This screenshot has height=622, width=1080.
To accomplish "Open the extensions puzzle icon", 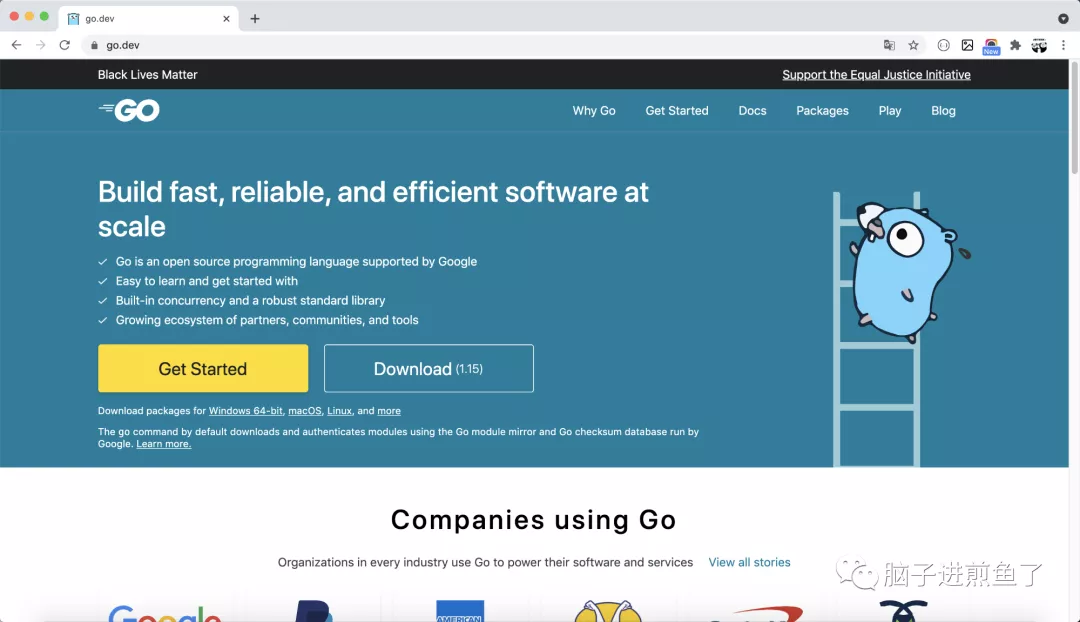I will tap(1015, 45).
